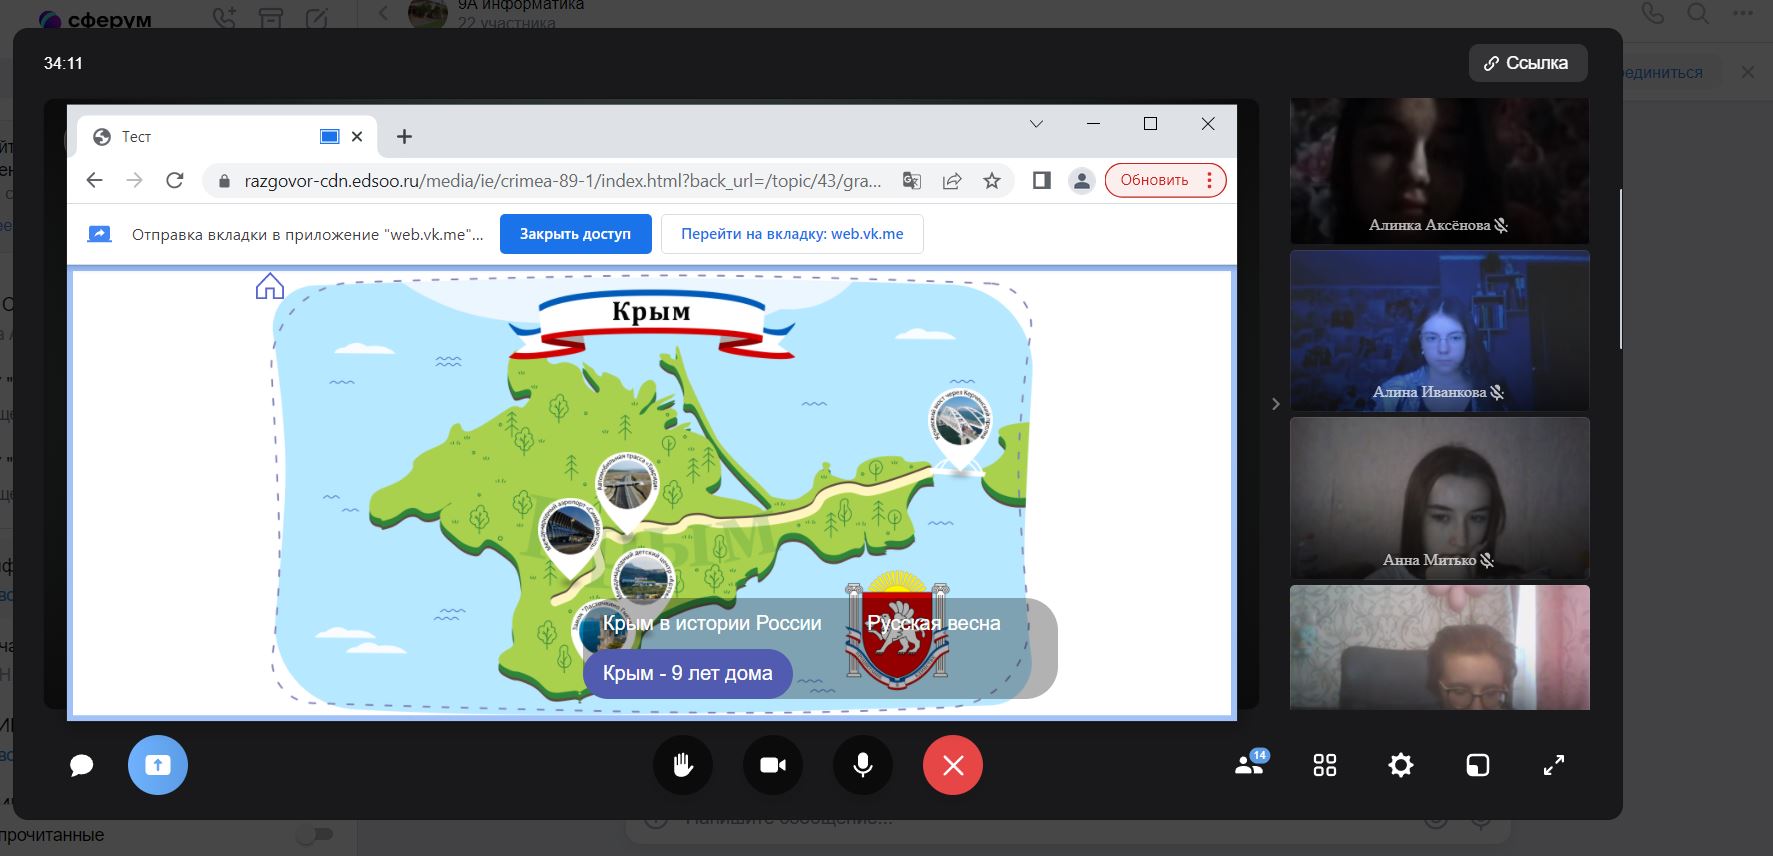1773x856 pixels.
Task: Select Анна Митько video tile
Action: point(1439,498)
